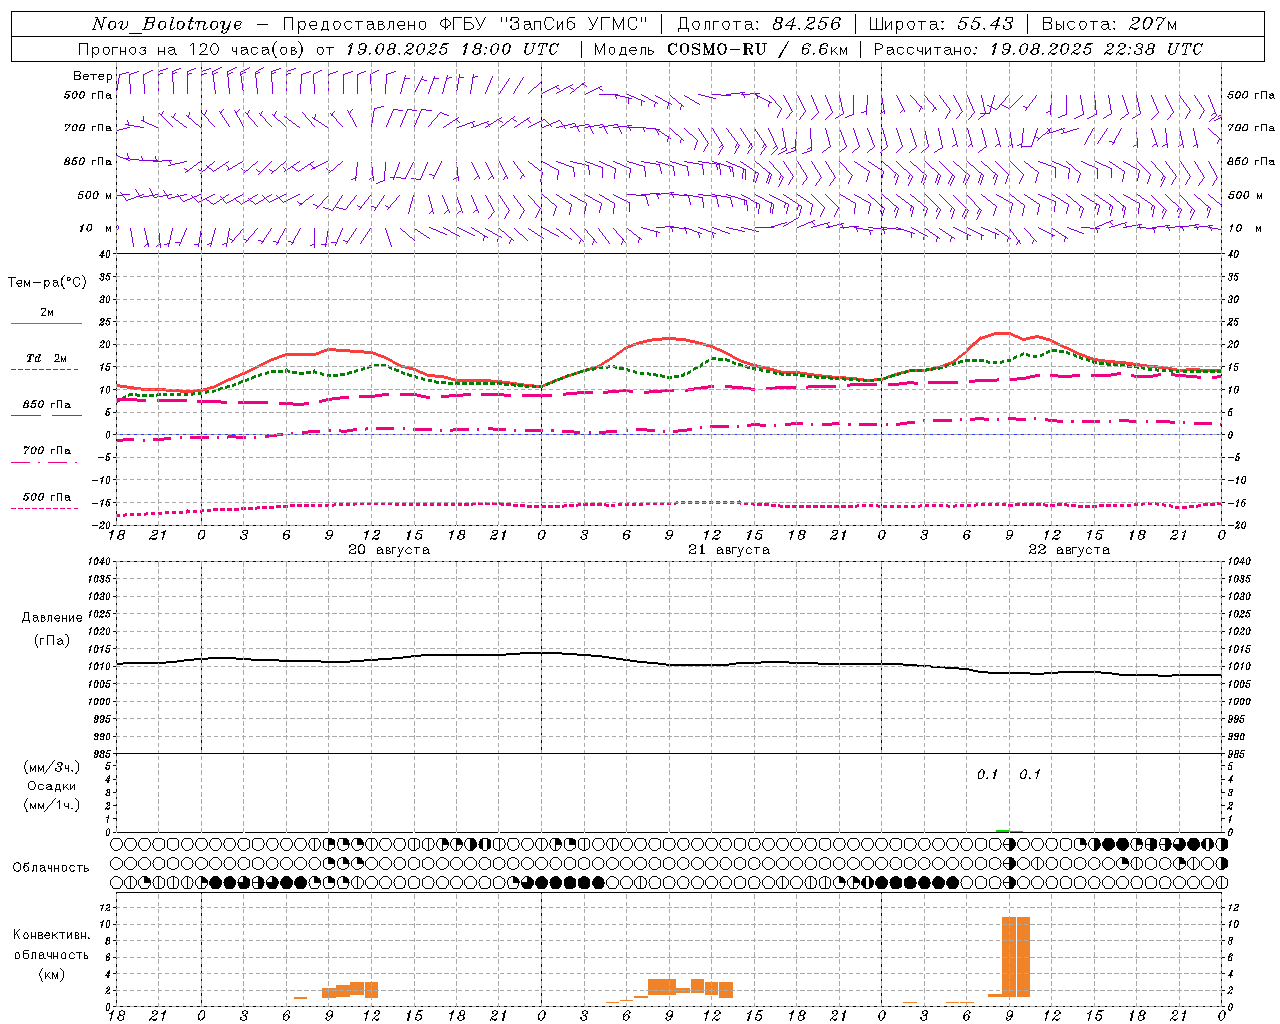Click the station title Nov_Bolotnoye
Screen dimensions: 1280x1024
point(167,24)
